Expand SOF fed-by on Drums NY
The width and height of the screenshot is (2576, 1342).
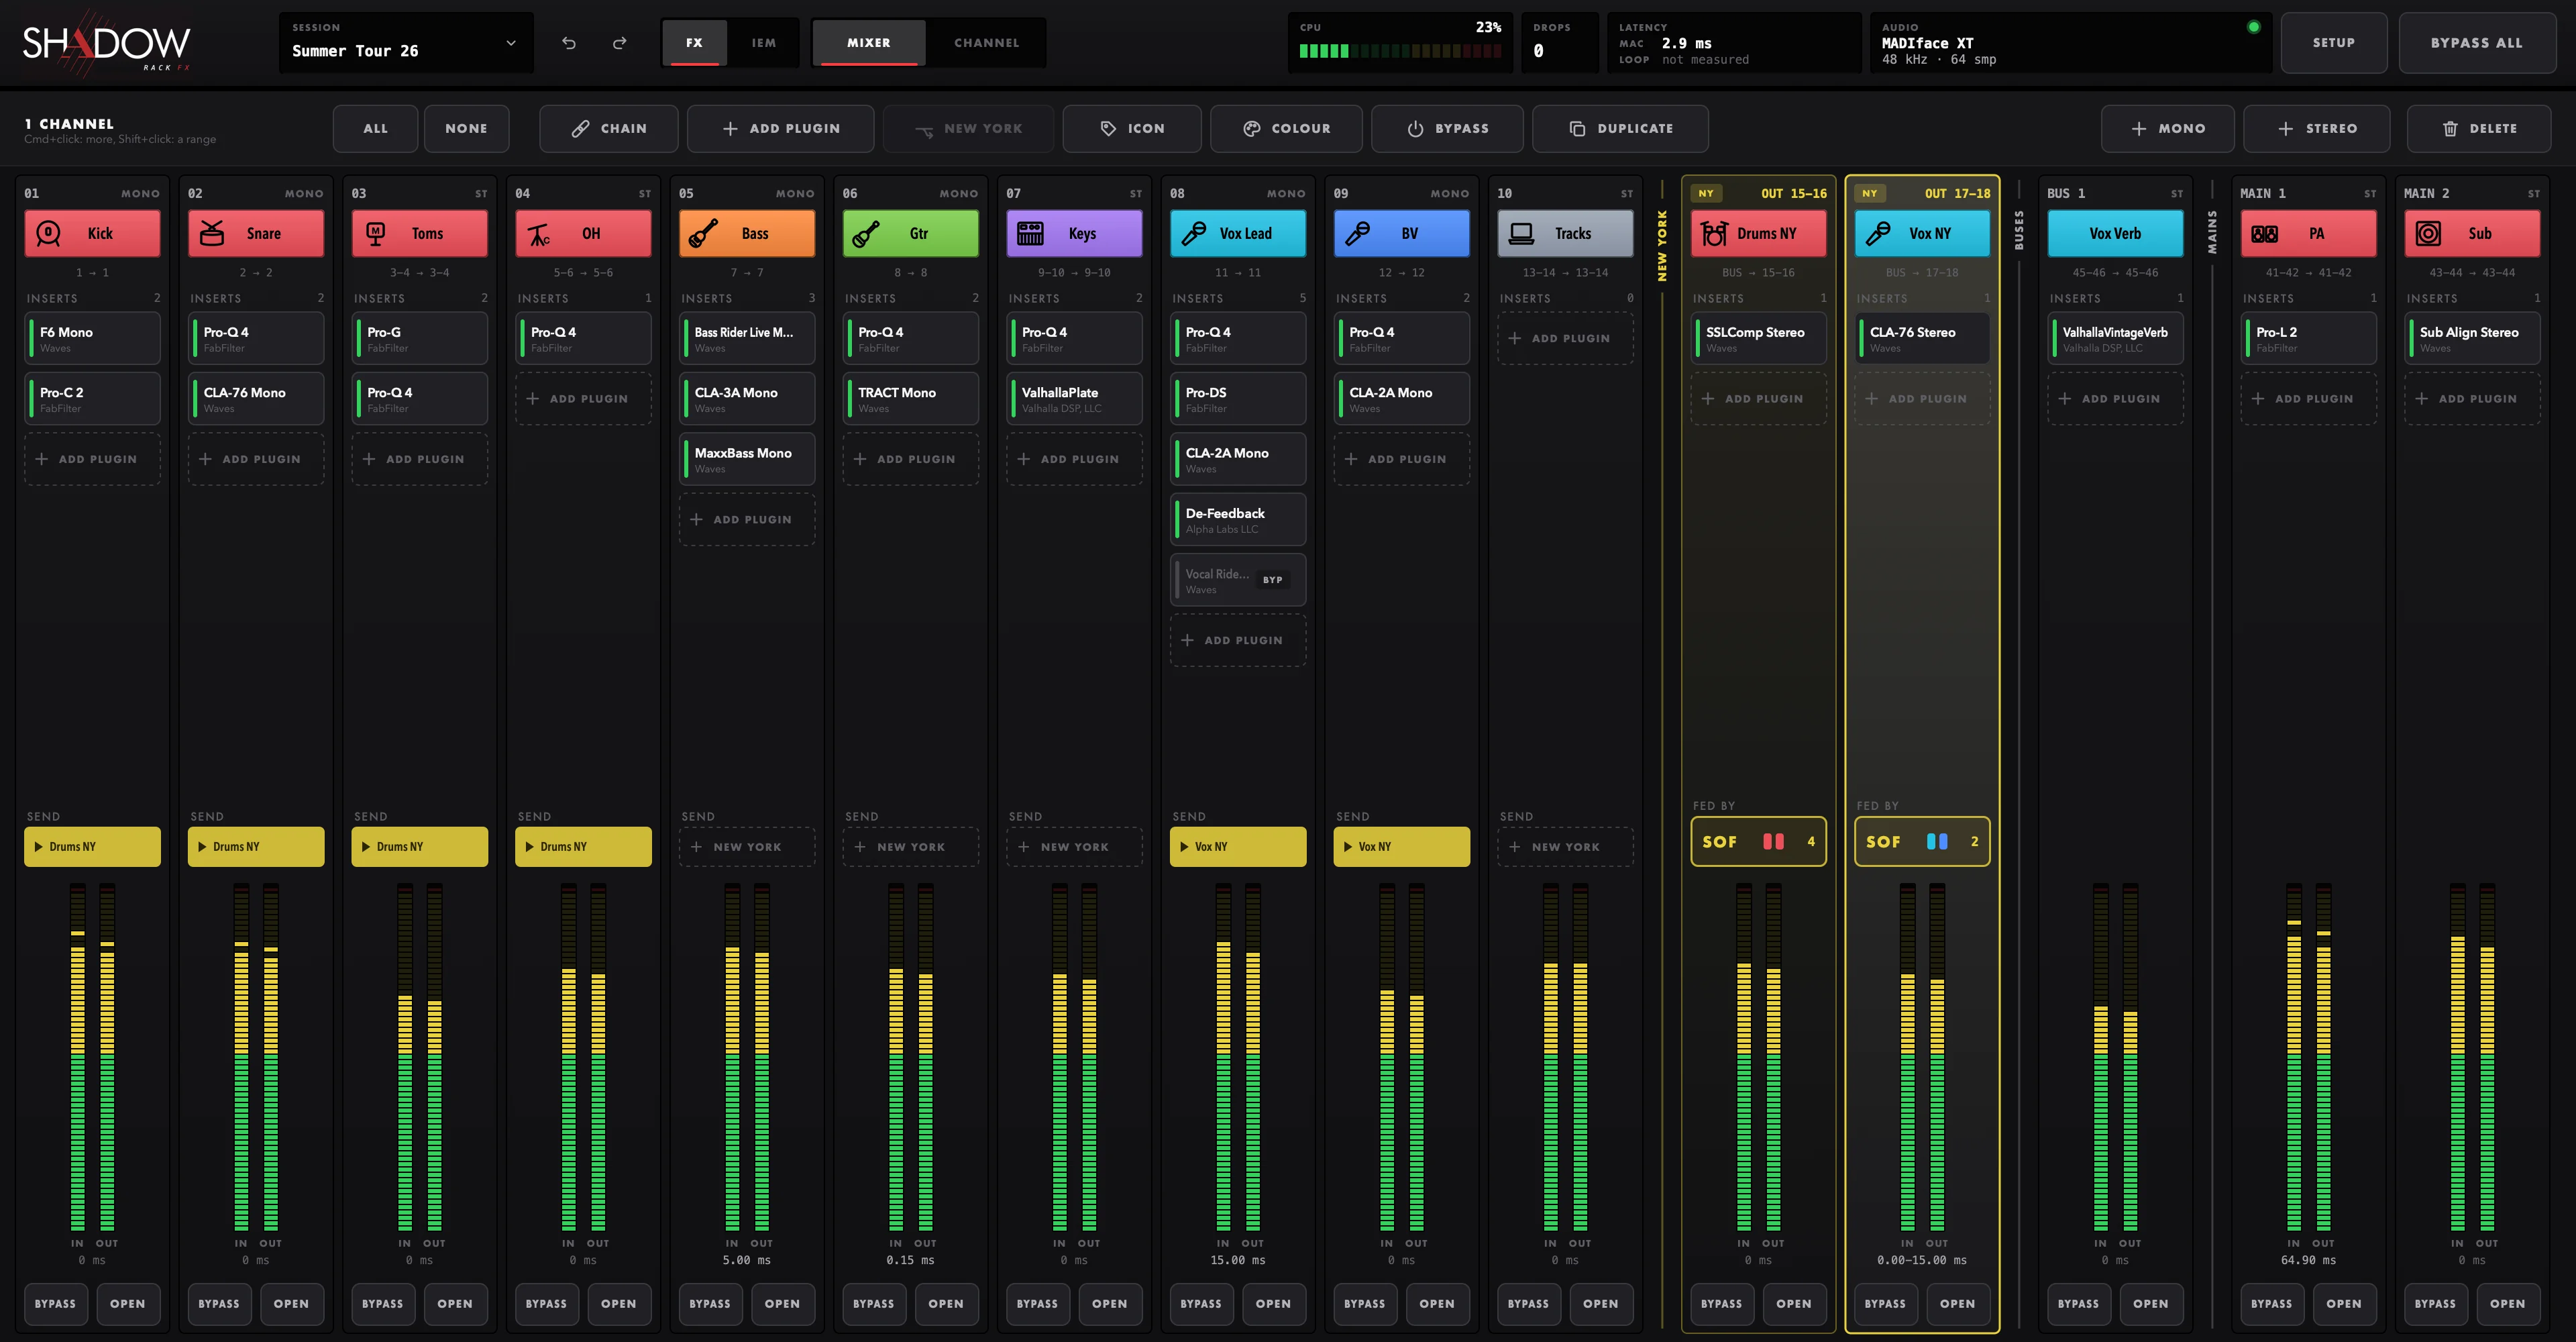pos(1758,841)
